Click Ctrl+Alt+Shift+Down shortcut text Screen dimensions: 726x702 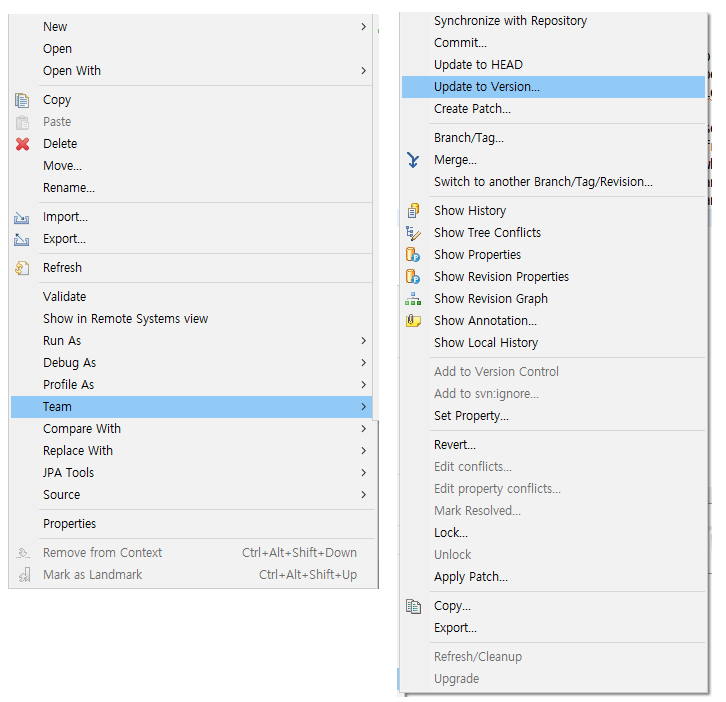pyautogui.click(x=299, y=553)
